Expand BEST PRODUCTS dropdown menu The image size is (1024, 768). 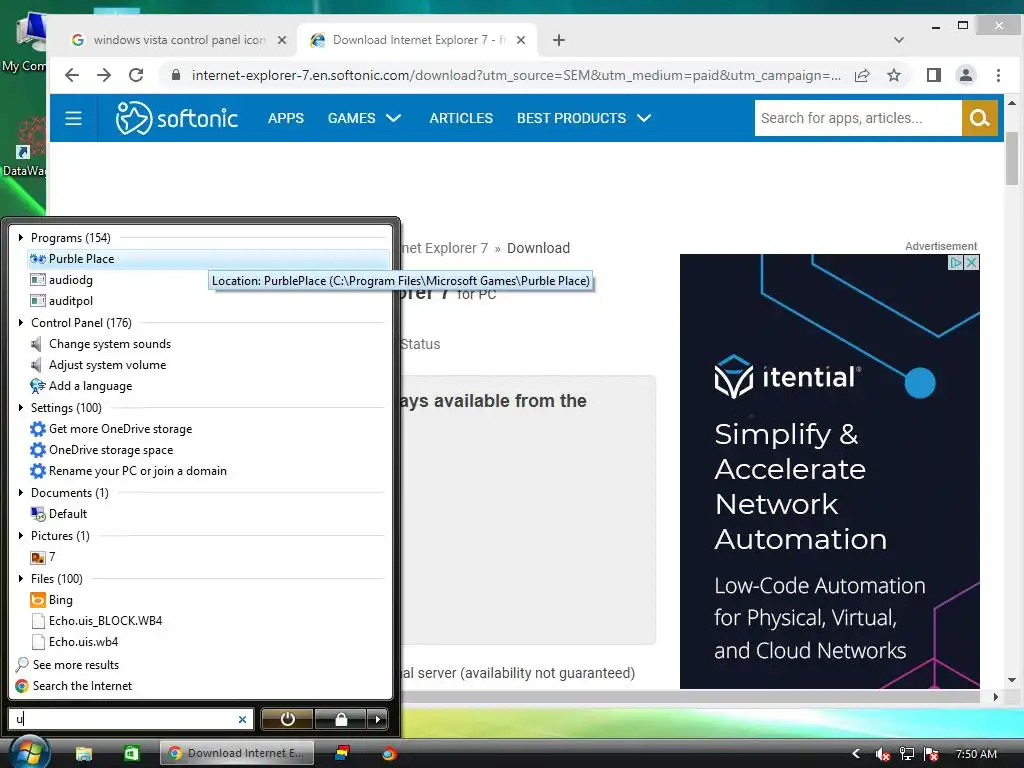pos(584,118)
